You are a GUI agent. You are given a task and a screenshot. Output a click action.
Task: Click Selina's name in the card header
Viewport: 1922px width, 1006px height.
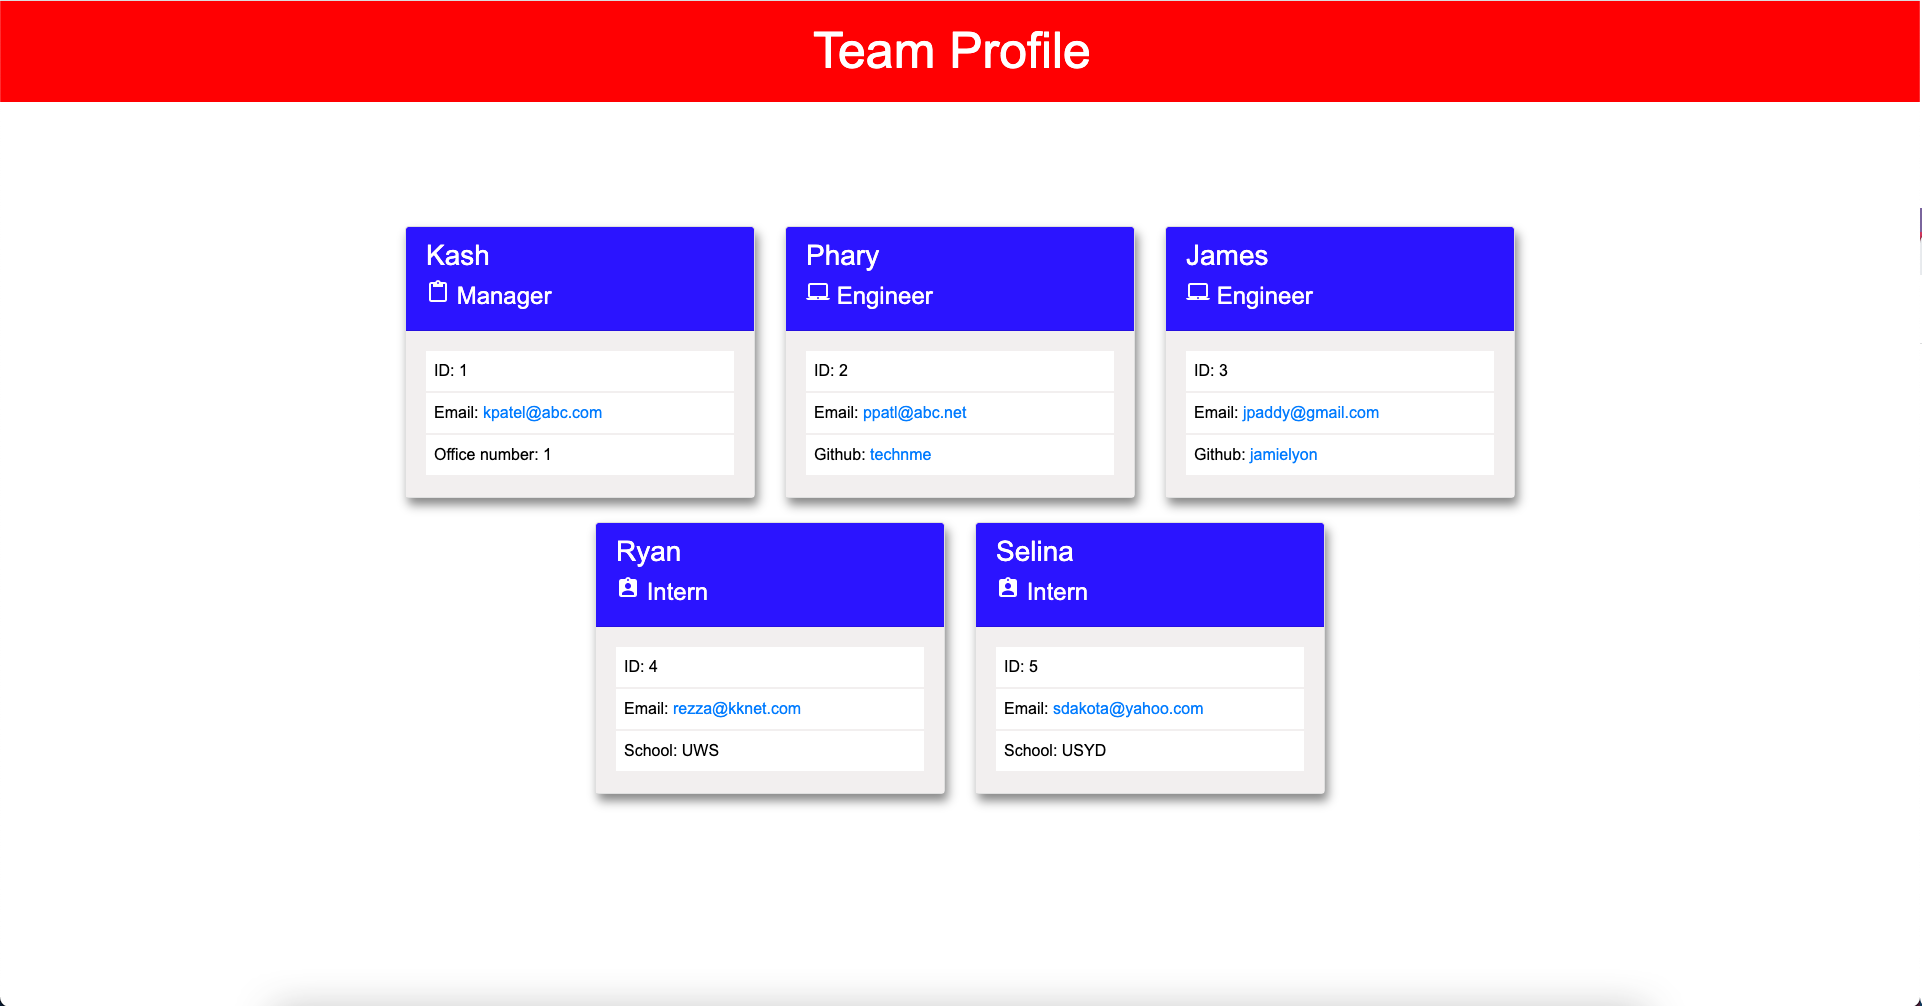tap(1035, 551)
